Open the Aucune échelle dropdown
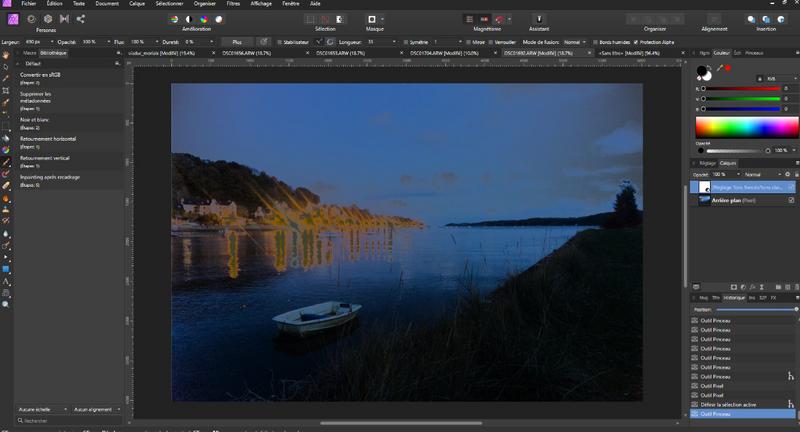 [x=43, y=409]
